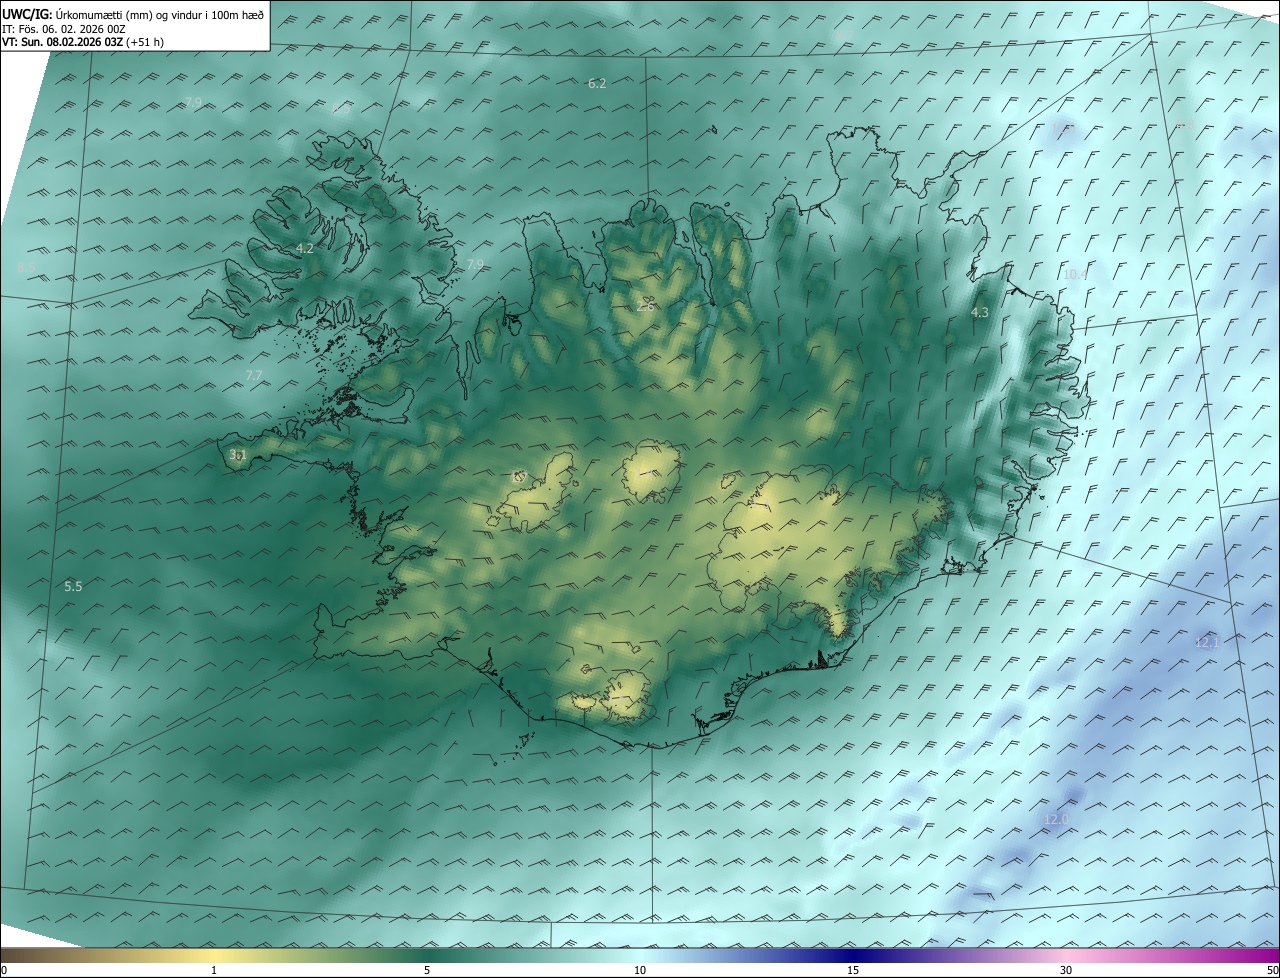Click the 30 label on the color scale
This screenshot has width=1280, height=978.
(x=1066, y=970)
